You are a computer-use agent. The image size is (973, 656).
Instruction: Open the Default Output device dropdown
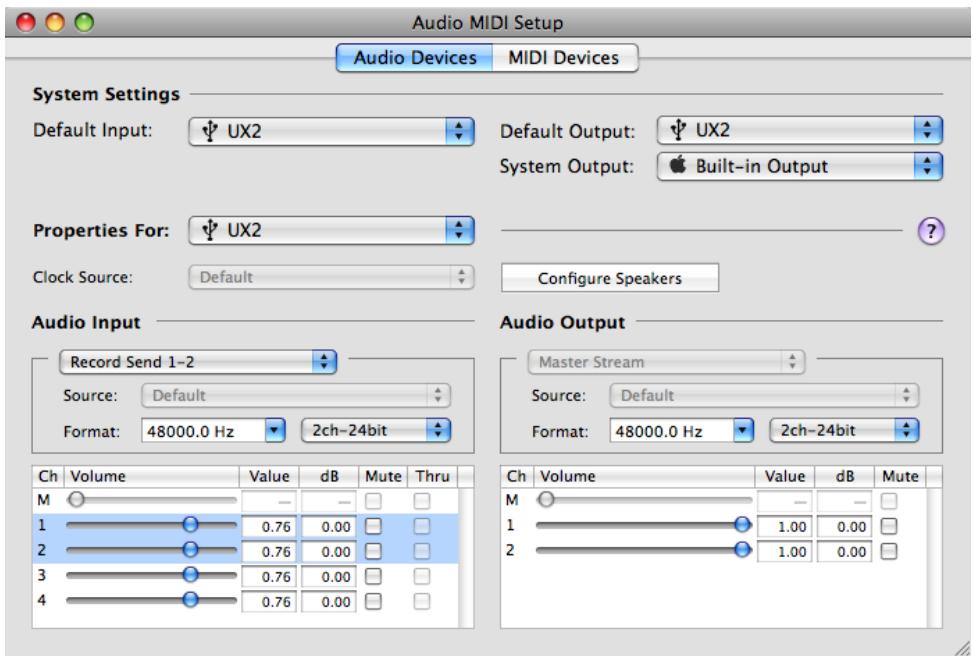pos(800,130)
